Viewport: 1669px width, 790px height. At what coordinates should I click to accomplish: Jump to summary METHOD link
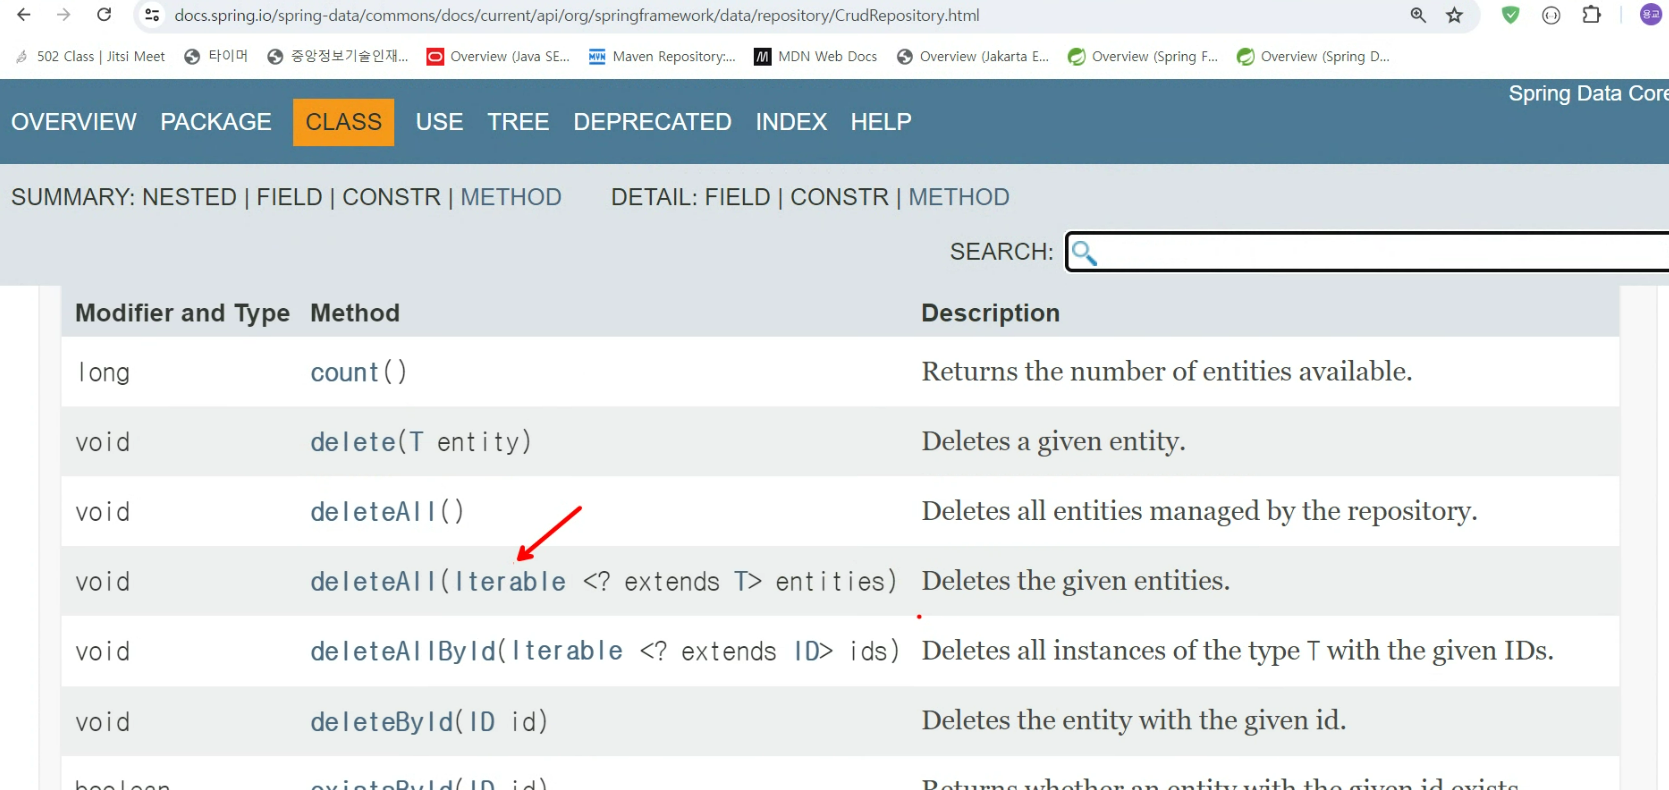[x=511, y=197]
